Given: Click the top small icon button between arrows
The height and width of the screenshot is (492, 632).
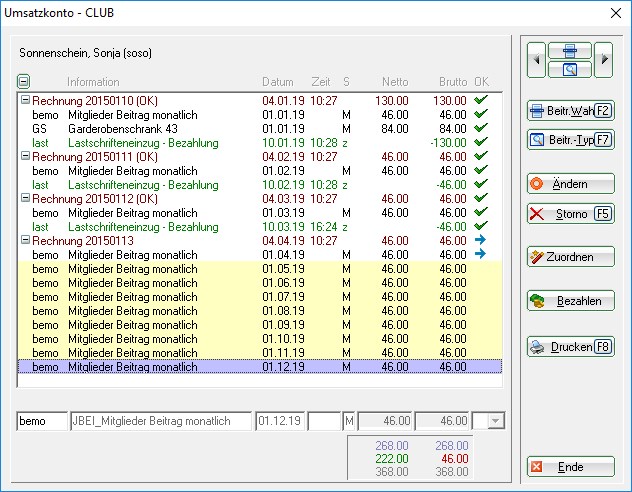Looking at the screenshot, I should coord(570,50).
